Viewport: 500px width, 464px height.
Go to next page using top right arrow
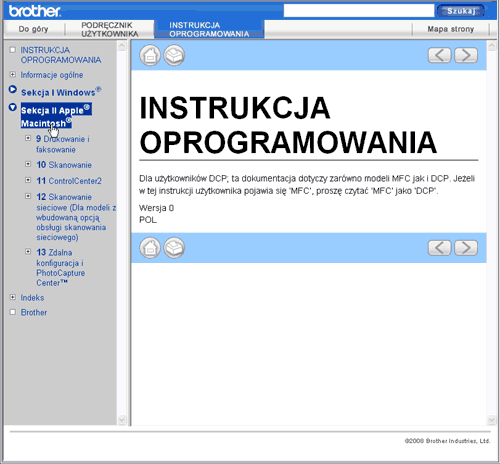466,55
